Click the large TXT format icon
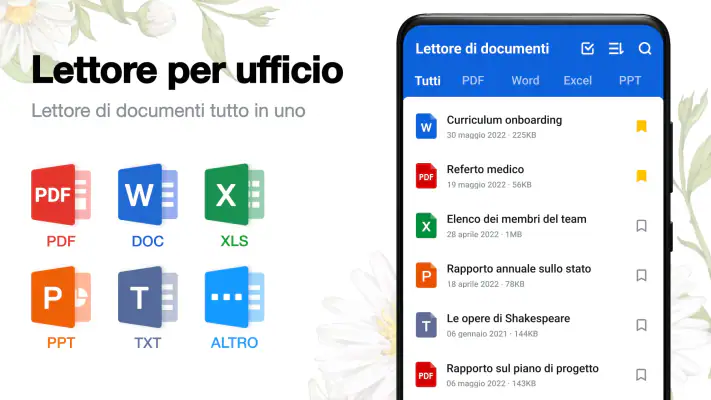This screenshot has height=400, width=711. (148, 297)
